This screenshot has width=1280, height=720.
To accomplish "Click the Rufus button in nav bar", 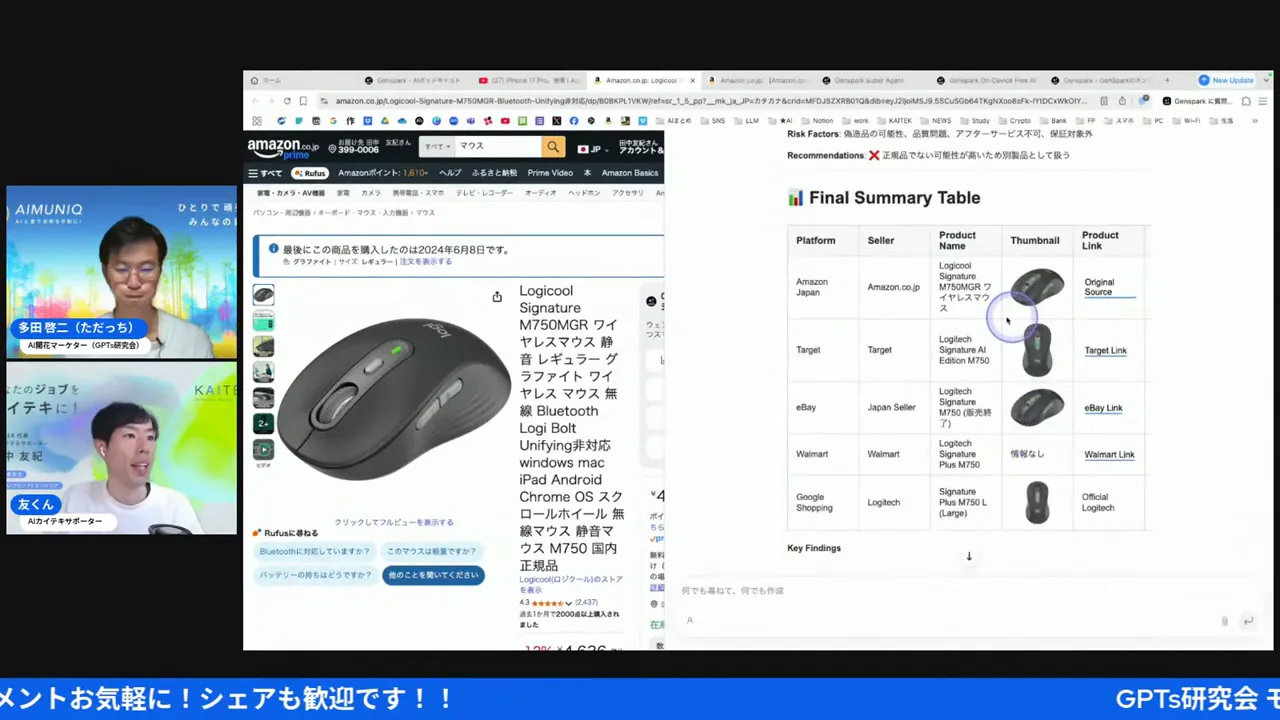I will [x=310, y=173].
